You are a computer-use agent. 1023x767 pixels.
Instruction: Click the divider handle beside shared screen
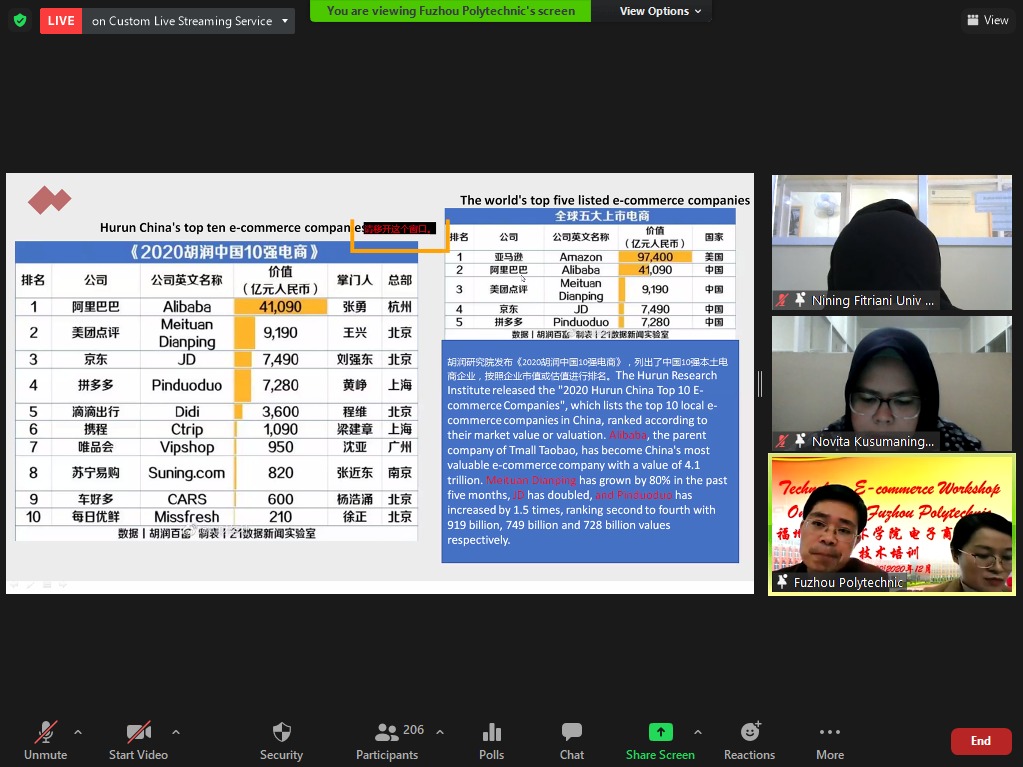click(760, 384)
